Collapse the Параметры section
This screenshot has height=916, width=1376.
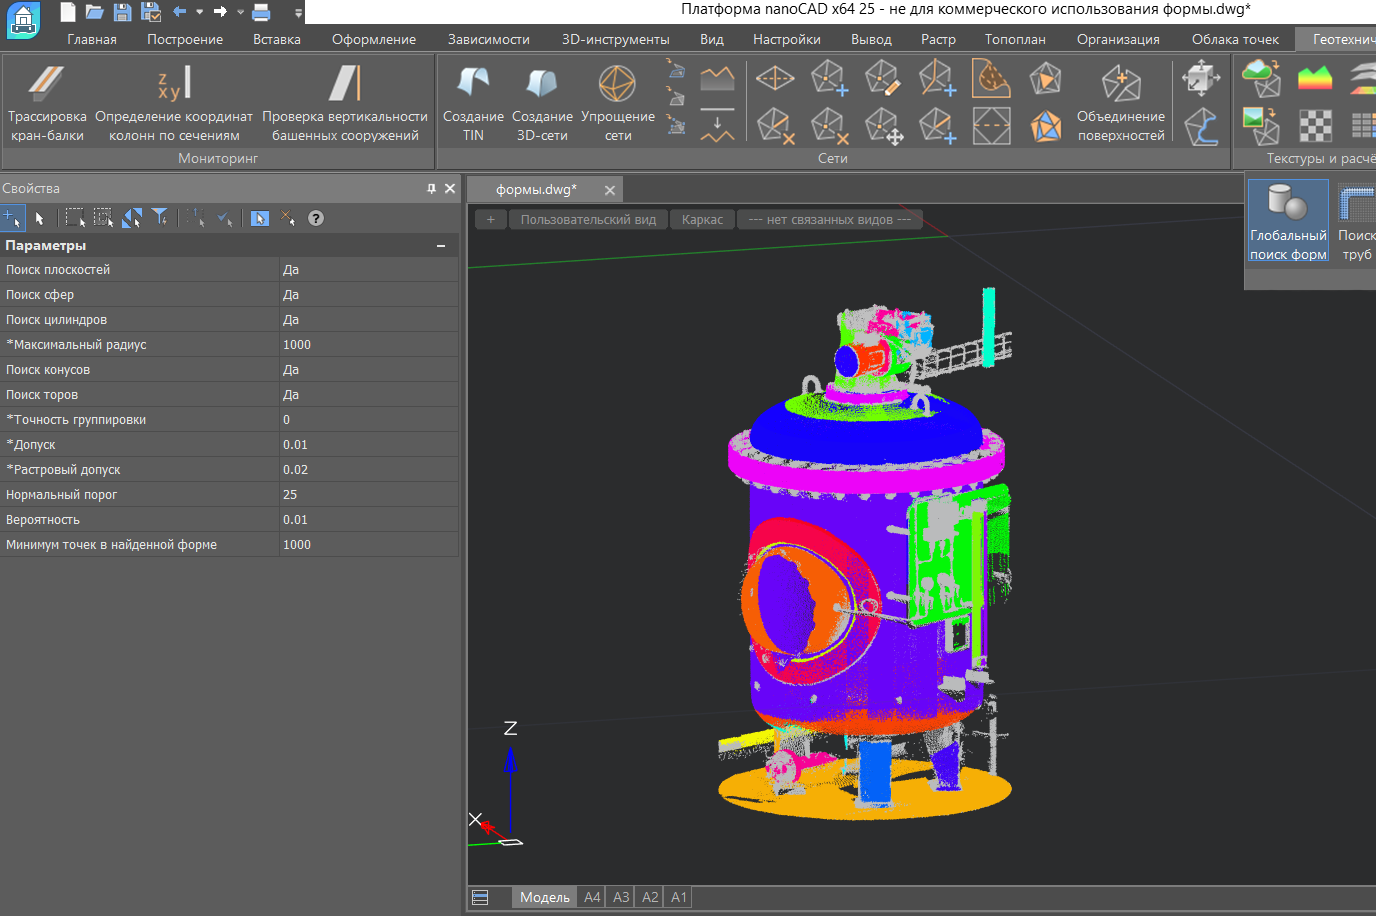441,246
